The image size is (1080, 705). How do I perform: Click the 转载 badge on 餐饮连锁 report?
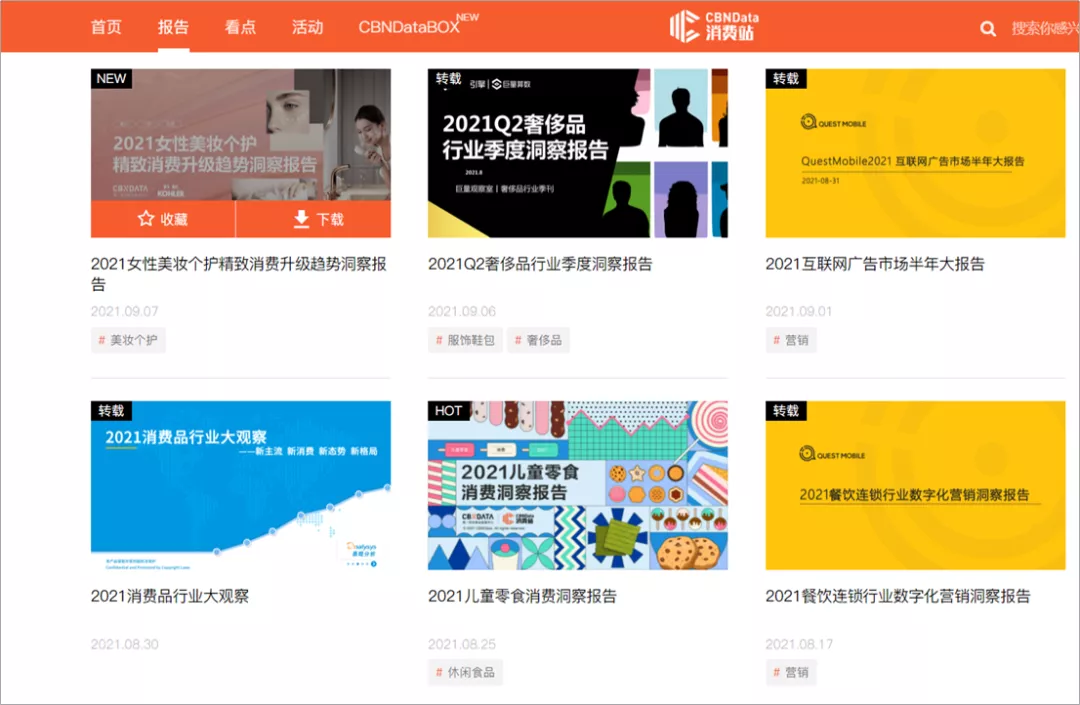(786, 411)
